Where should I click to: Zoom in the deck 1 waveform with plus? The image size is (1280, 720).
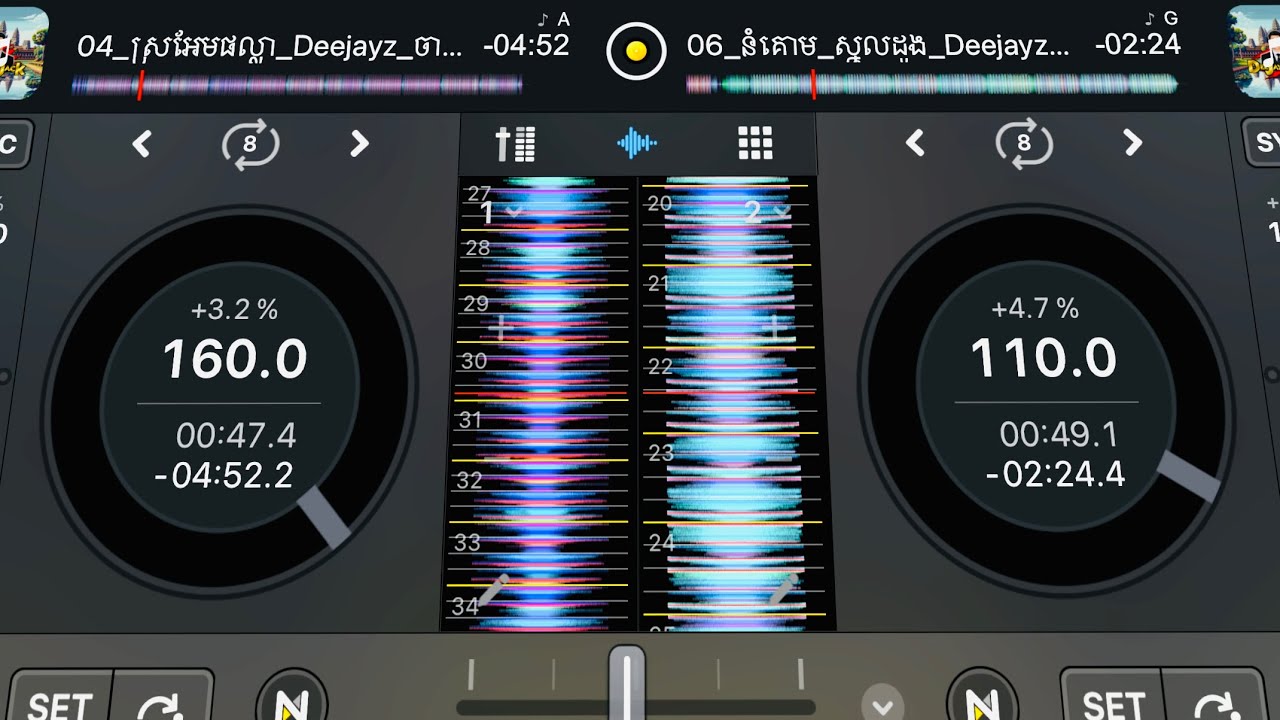[502, 328]
